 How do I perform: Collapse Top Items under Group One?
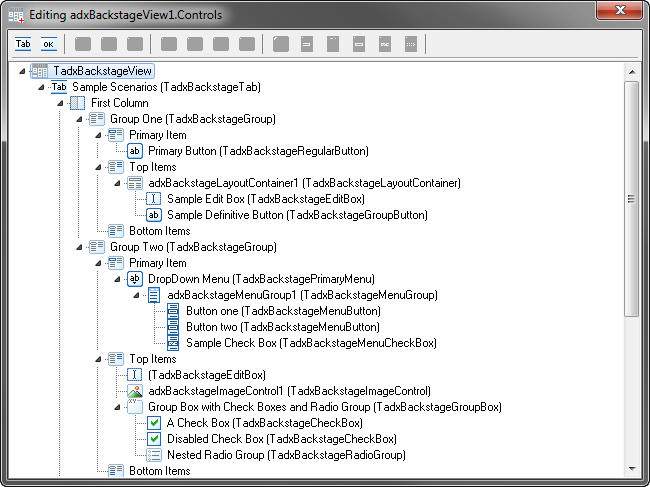(x=98, y=167)
